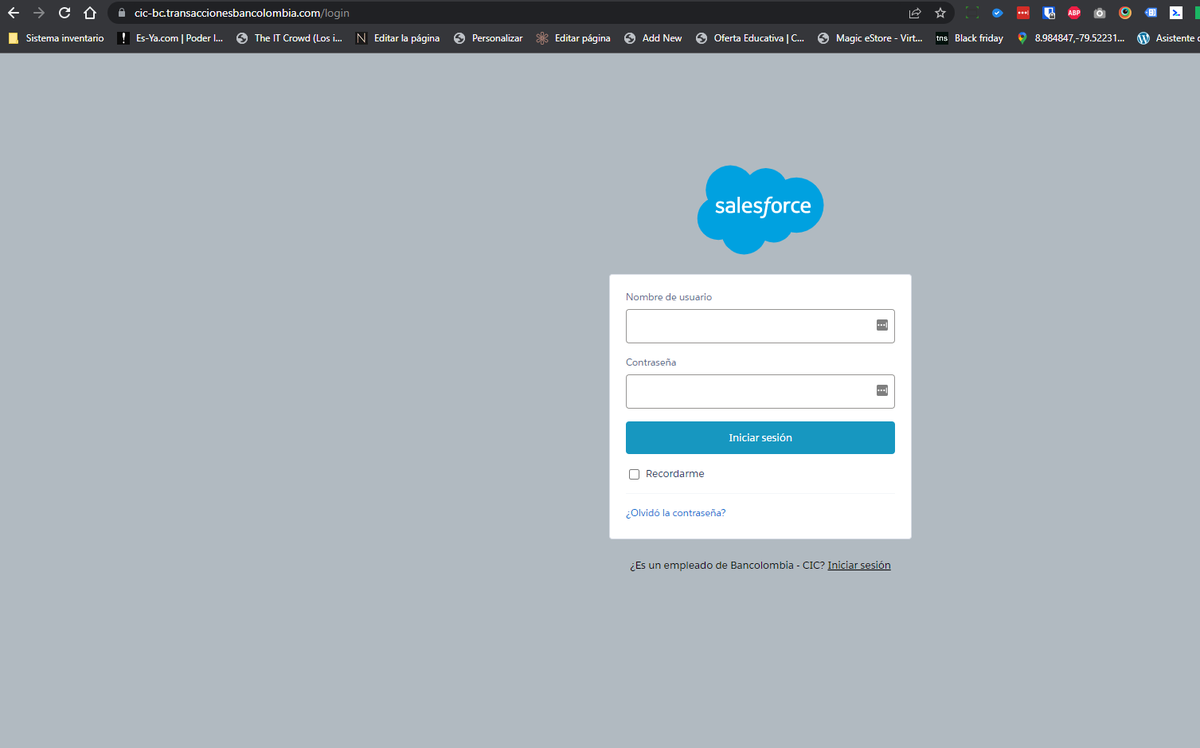The image size is (1200, 748).
Task: View site security padlock info
Action: pyautogui.click(x=121, y=13)
